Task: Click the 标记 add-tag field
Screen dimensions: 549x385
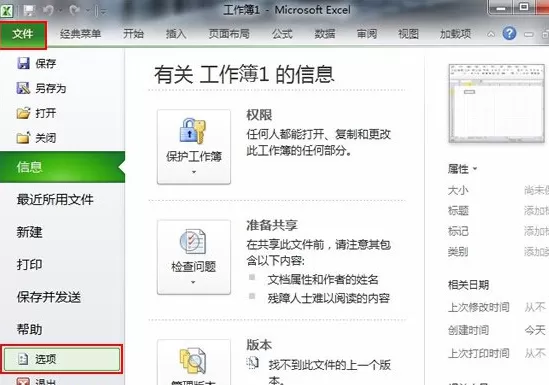Action: point(536,231)
